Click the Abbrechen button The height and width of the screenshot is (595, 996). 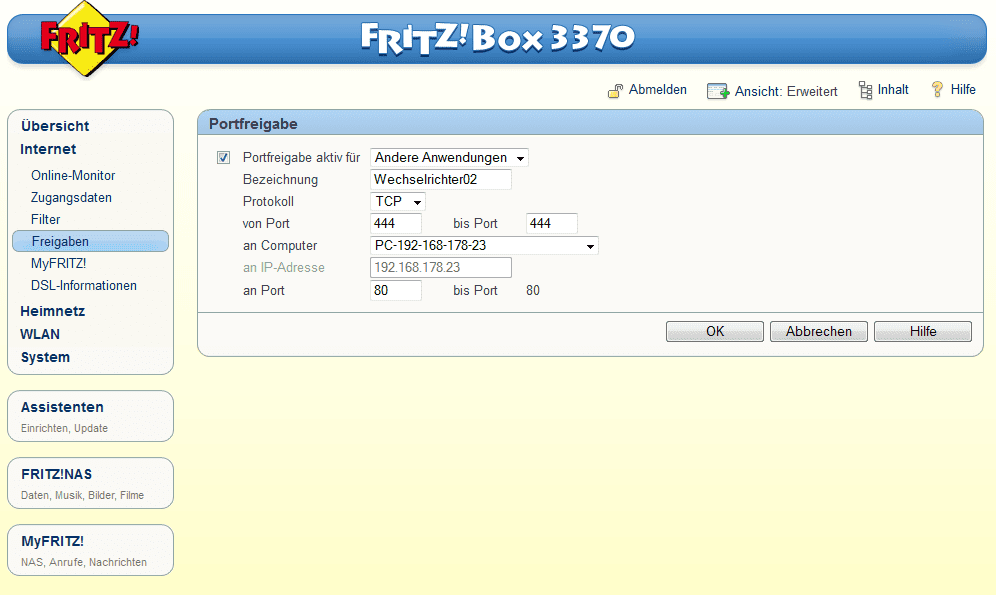(x=819, y=331)
